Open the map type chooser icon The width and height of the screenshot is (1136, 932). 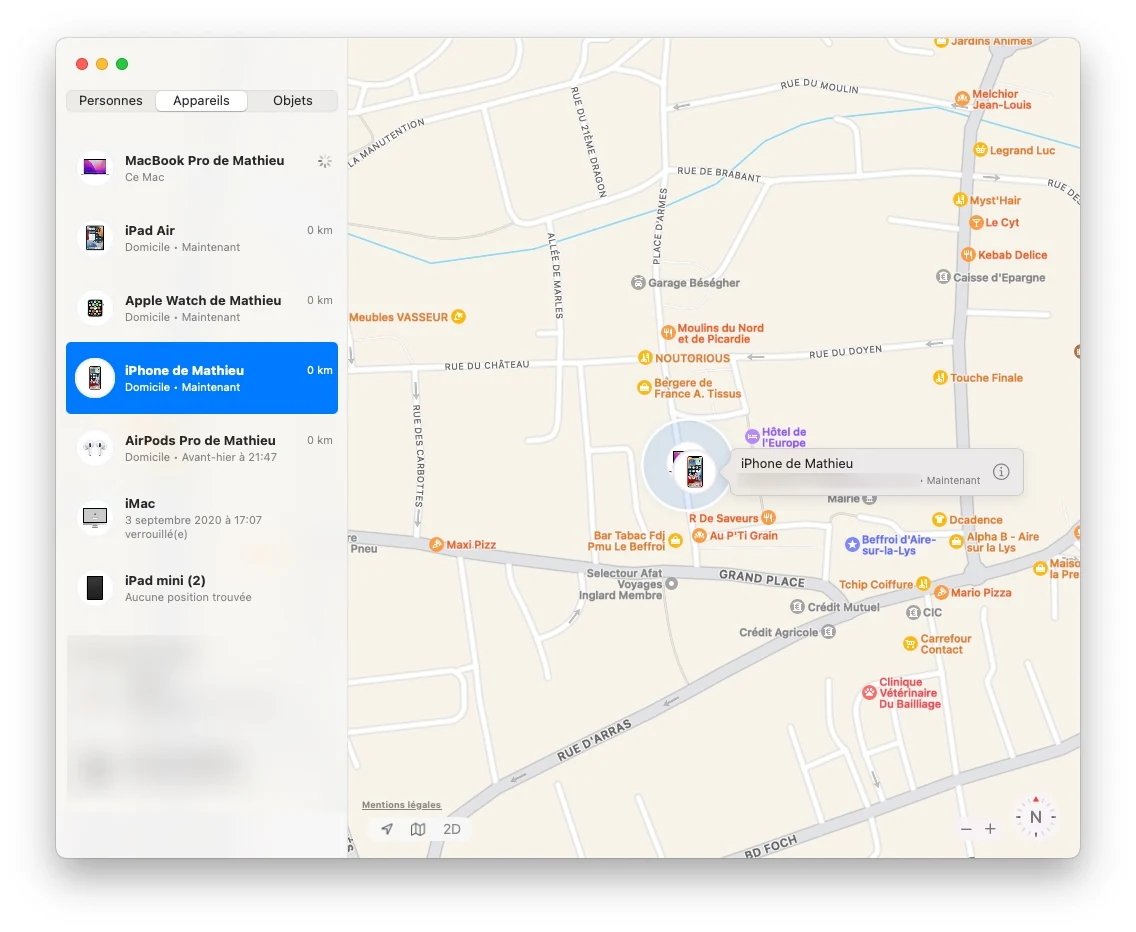418,829
